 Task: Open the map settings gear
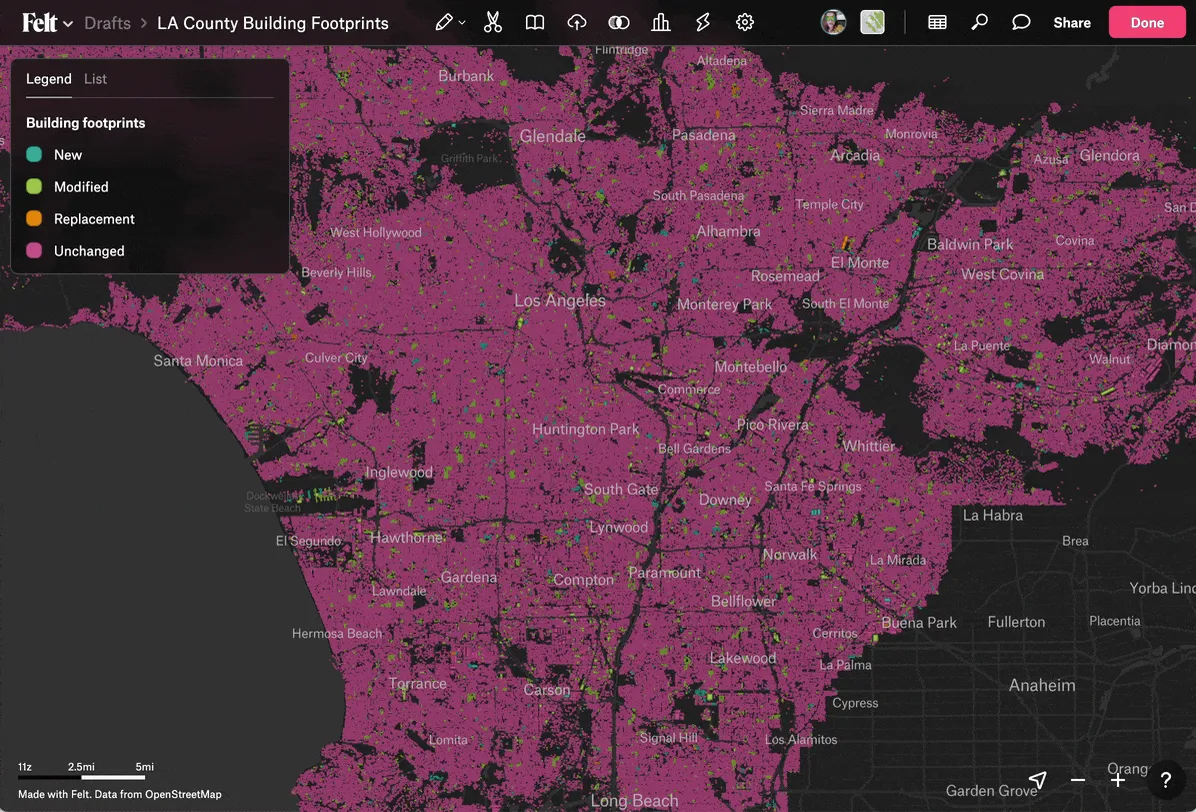click(x=744, y=22)
